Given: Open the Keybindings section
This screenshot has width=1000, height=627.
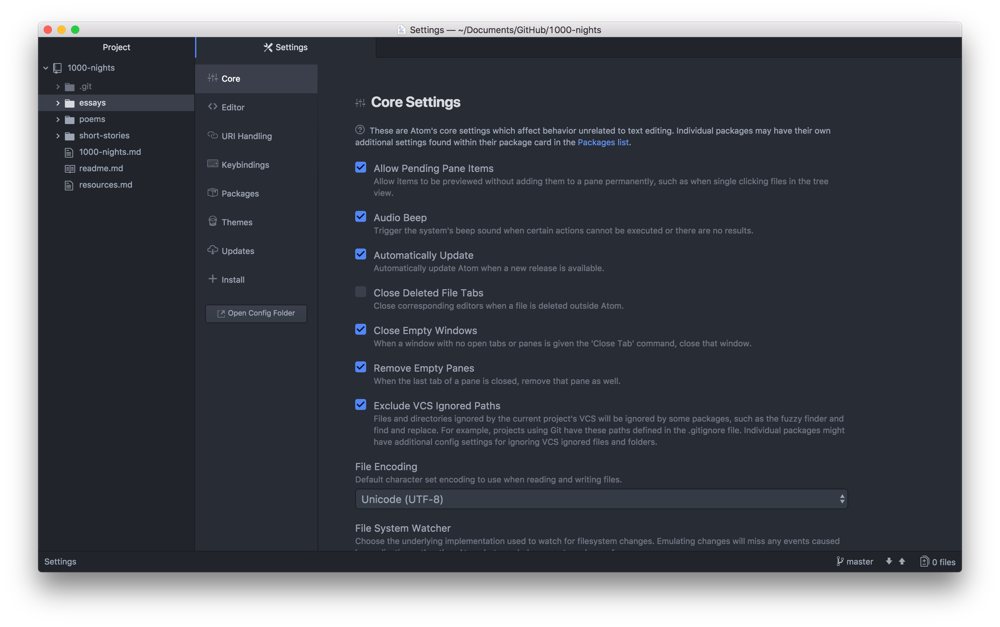Looking at the screenshot, I should tap(256, 165).
